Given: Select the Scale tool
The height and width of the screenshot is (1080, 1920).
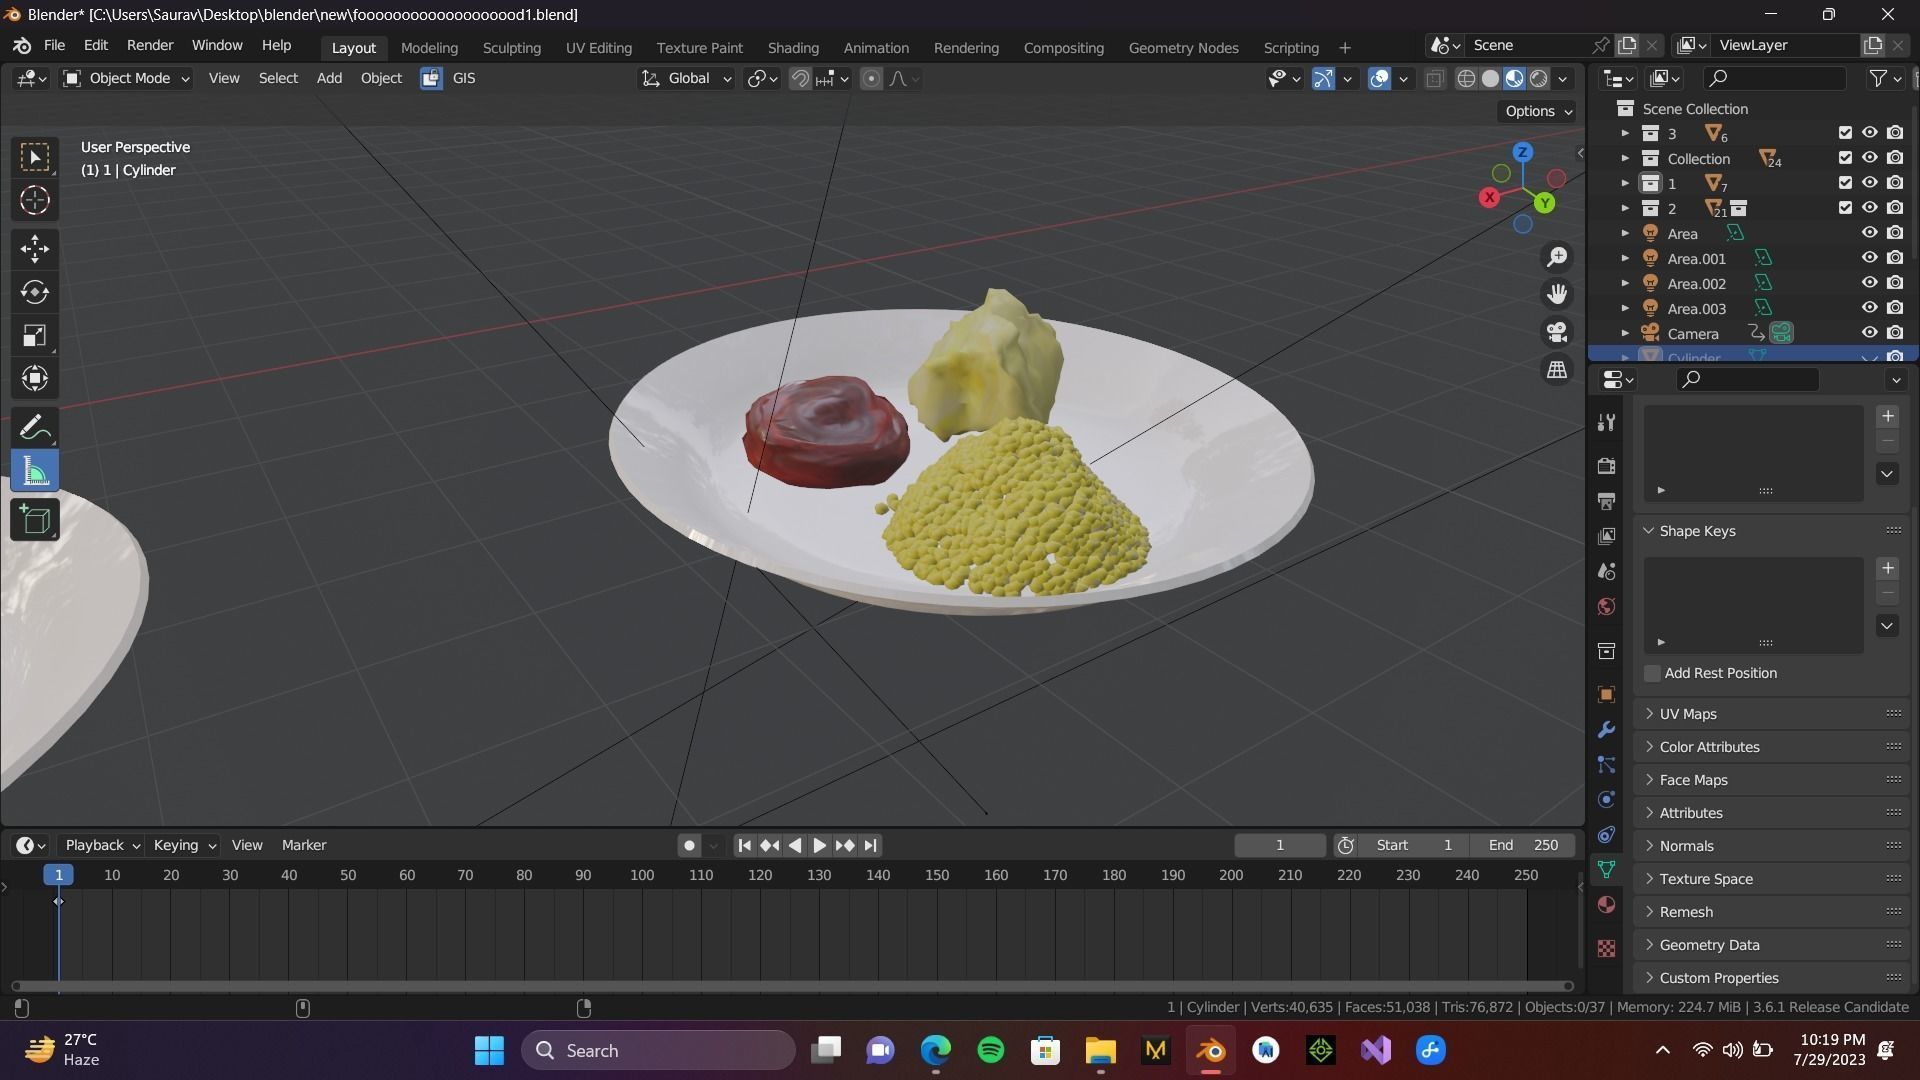Looking at the screenshot, I should (x=35, y=335).
